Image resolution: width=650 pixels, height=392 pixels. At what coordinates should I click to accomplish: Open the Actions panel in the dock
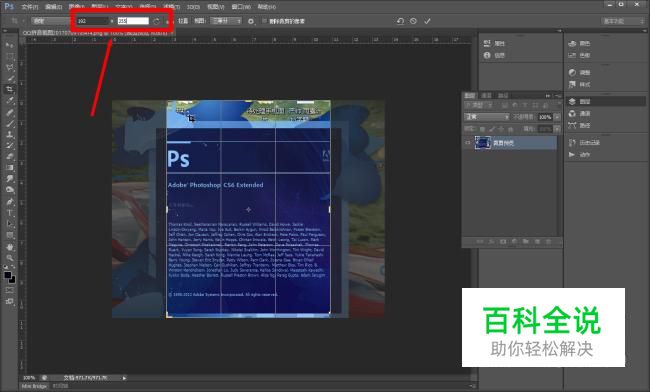tap(580, 155)
